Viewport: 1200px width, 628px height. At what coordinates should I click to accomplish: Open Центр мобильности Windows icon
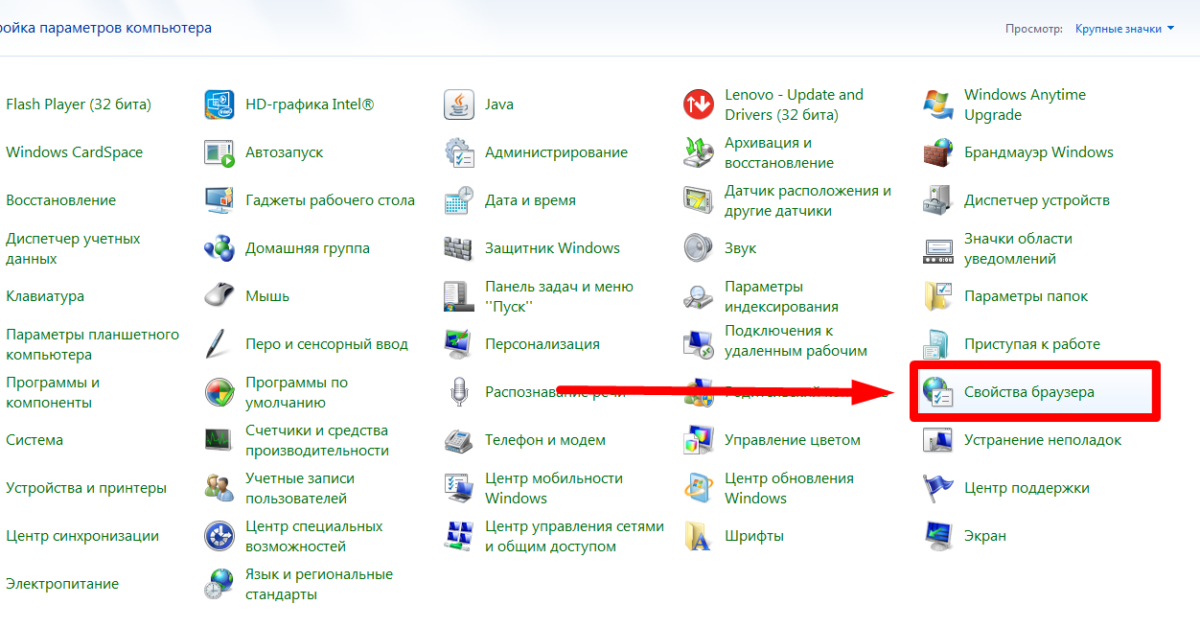pyautogui.click(x=459, y=488)
